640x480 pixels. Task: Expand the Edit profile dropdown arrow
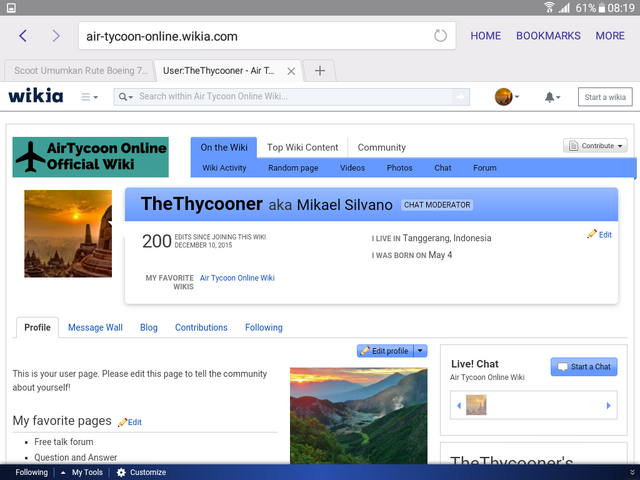pos(420,351)
